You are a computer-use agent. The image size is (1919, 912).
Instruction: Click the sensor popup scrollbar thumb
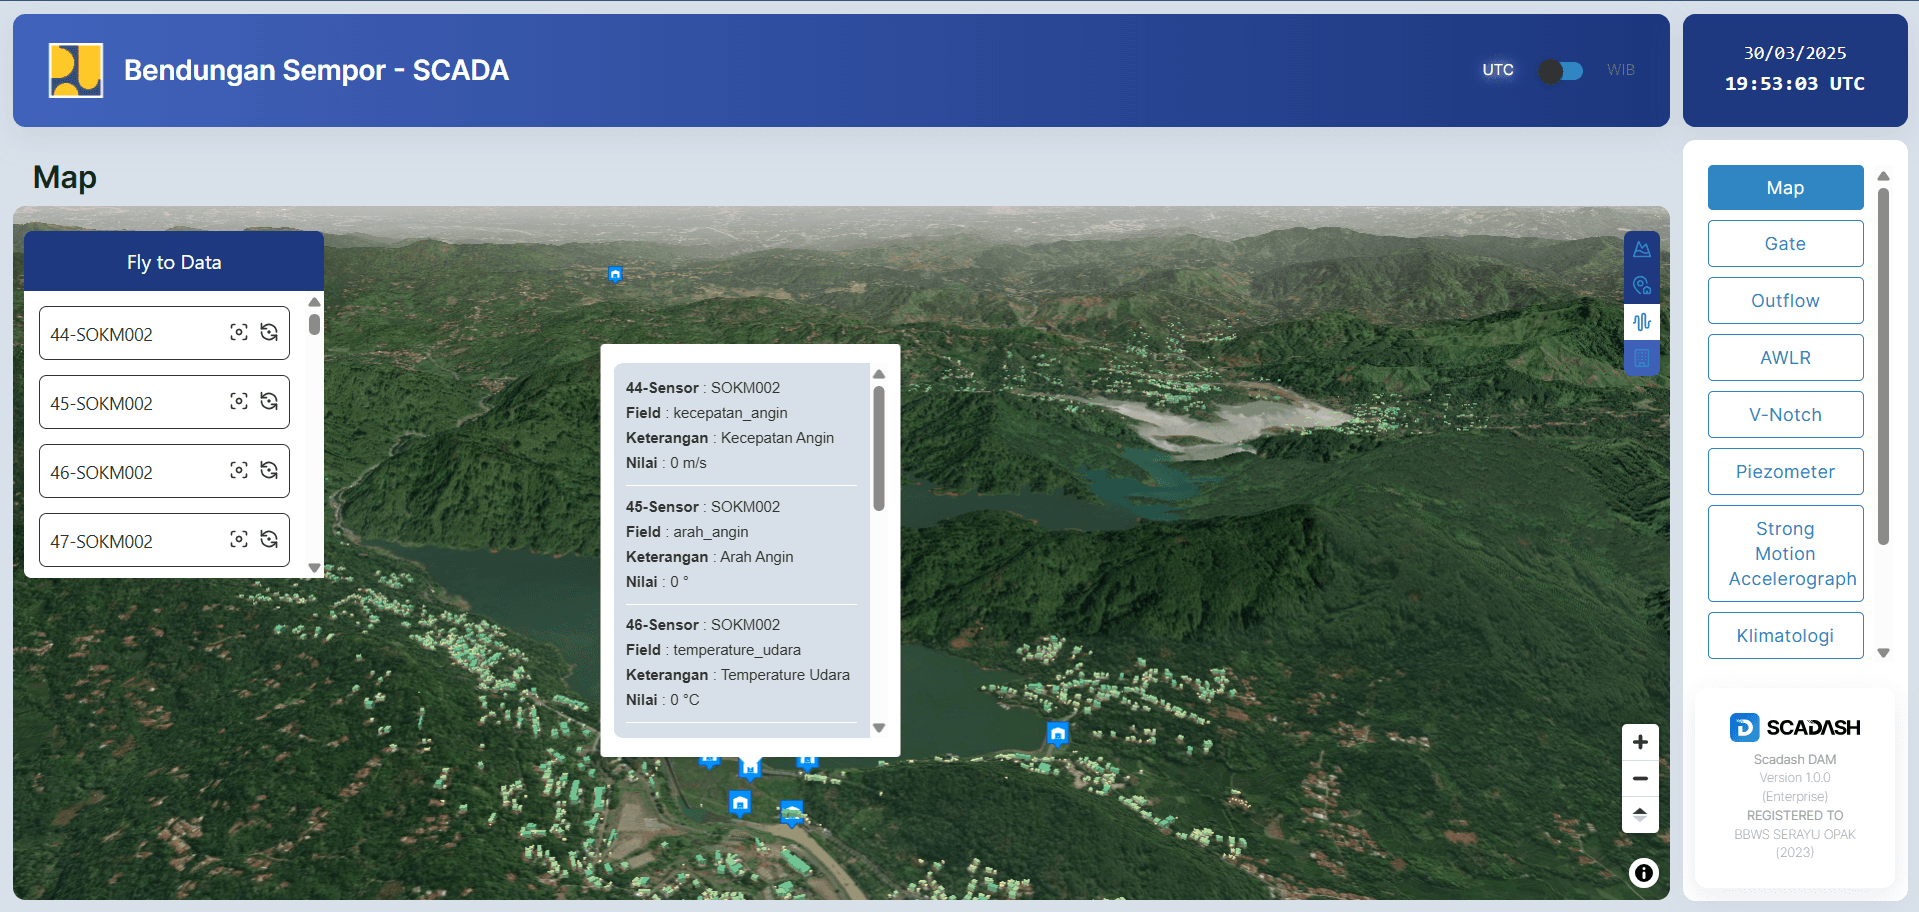click(879, 448)
